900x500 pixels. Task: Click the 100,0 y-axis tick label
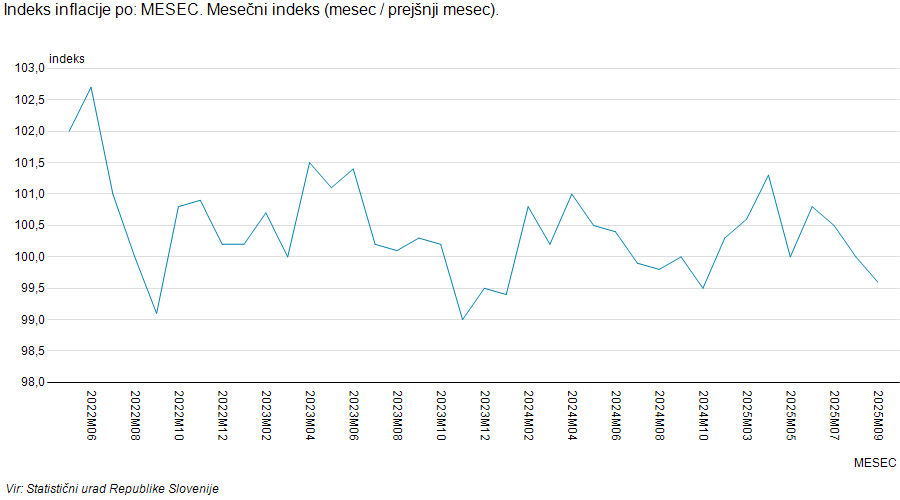(x=30, y=257)
